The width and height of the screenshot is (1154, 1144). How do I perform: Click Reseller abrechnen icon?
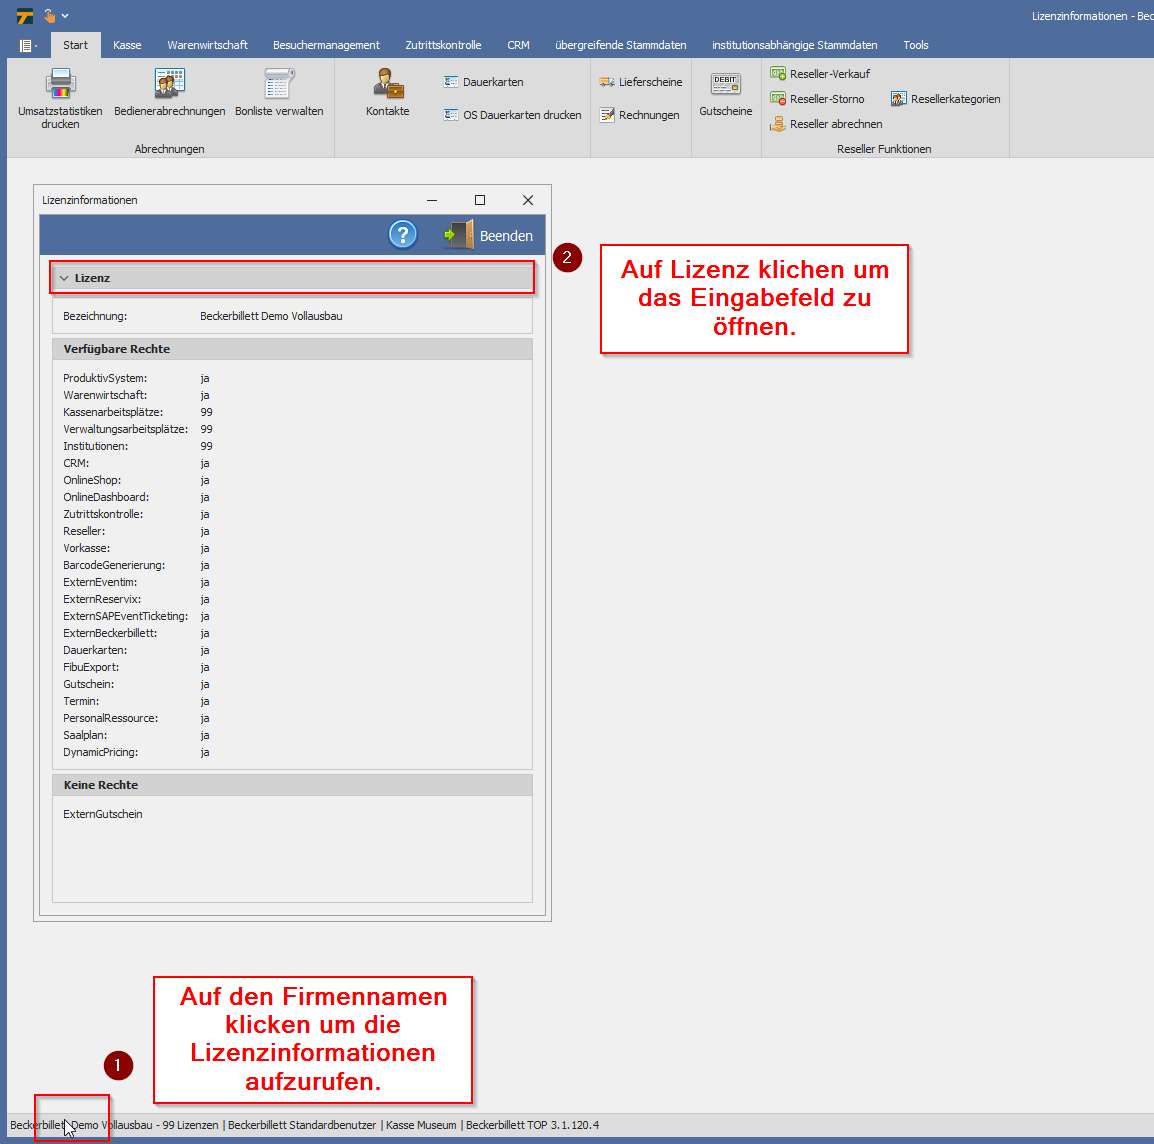pyautogui.click(x=778, y=124)
